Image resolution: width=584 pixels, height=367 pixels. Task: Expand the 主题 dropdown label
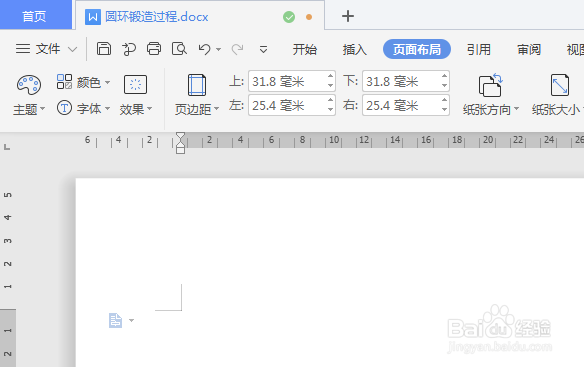29,110
